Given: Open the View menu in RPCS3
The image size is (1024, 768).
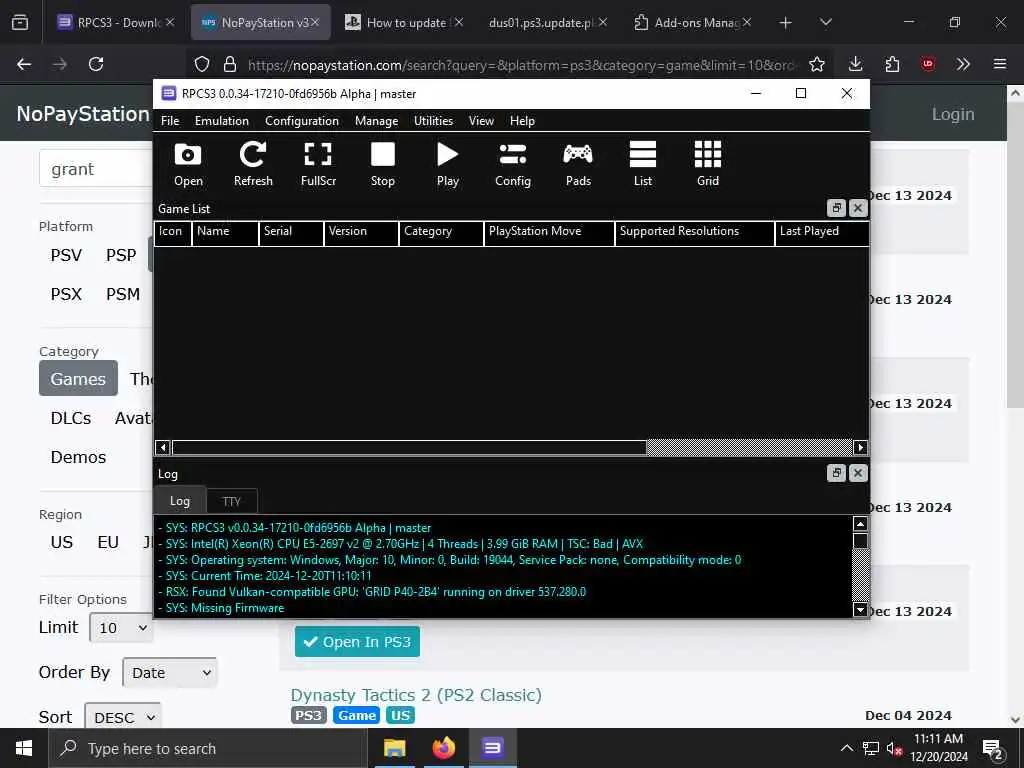Looking at the screenshot, I should [481, 121].
